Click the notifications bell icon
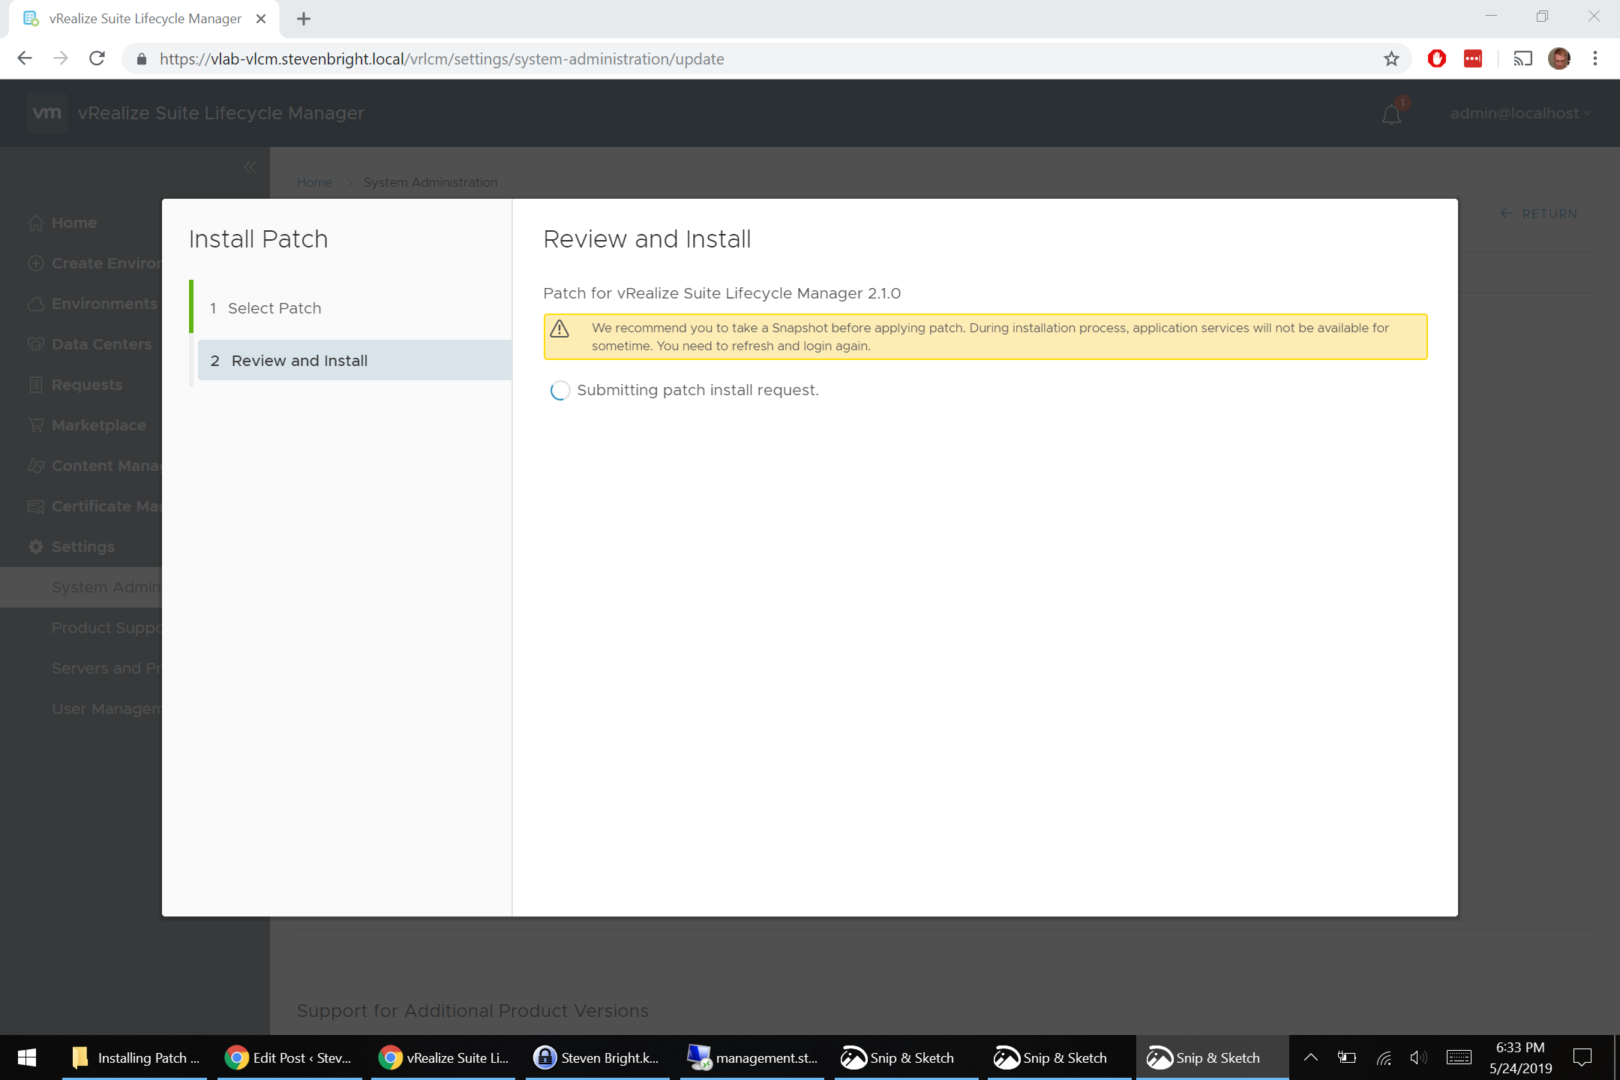This screenshot has width=1620, height=1080. (1391, 115)
